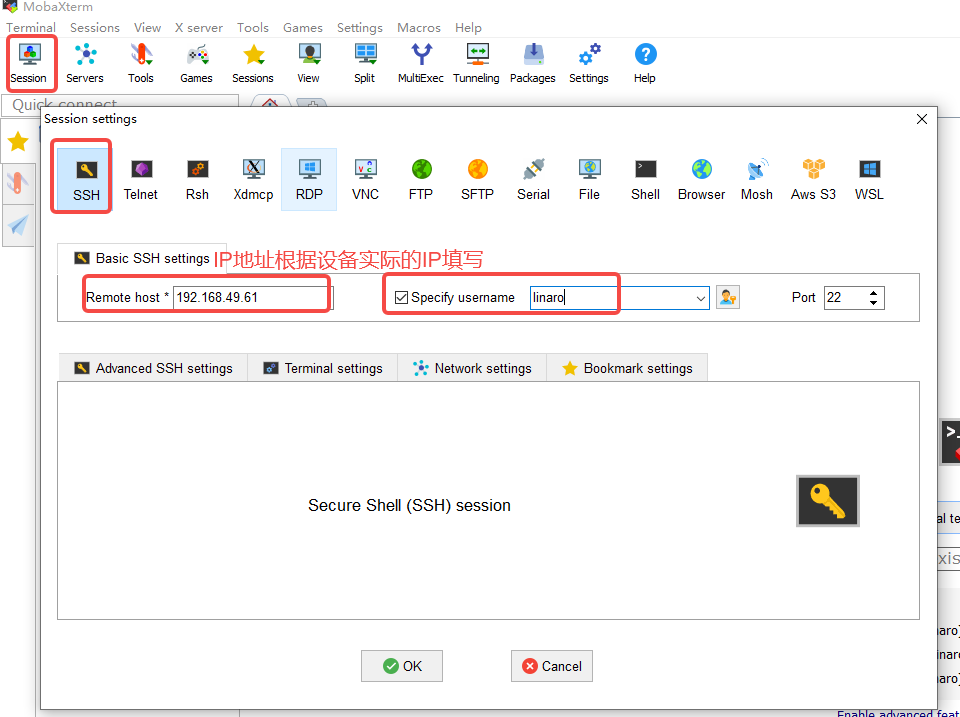The width and height of the screenshot is (960, 717).
Task: Click the MultiExec toolbar icon
Action: [421, 64]
